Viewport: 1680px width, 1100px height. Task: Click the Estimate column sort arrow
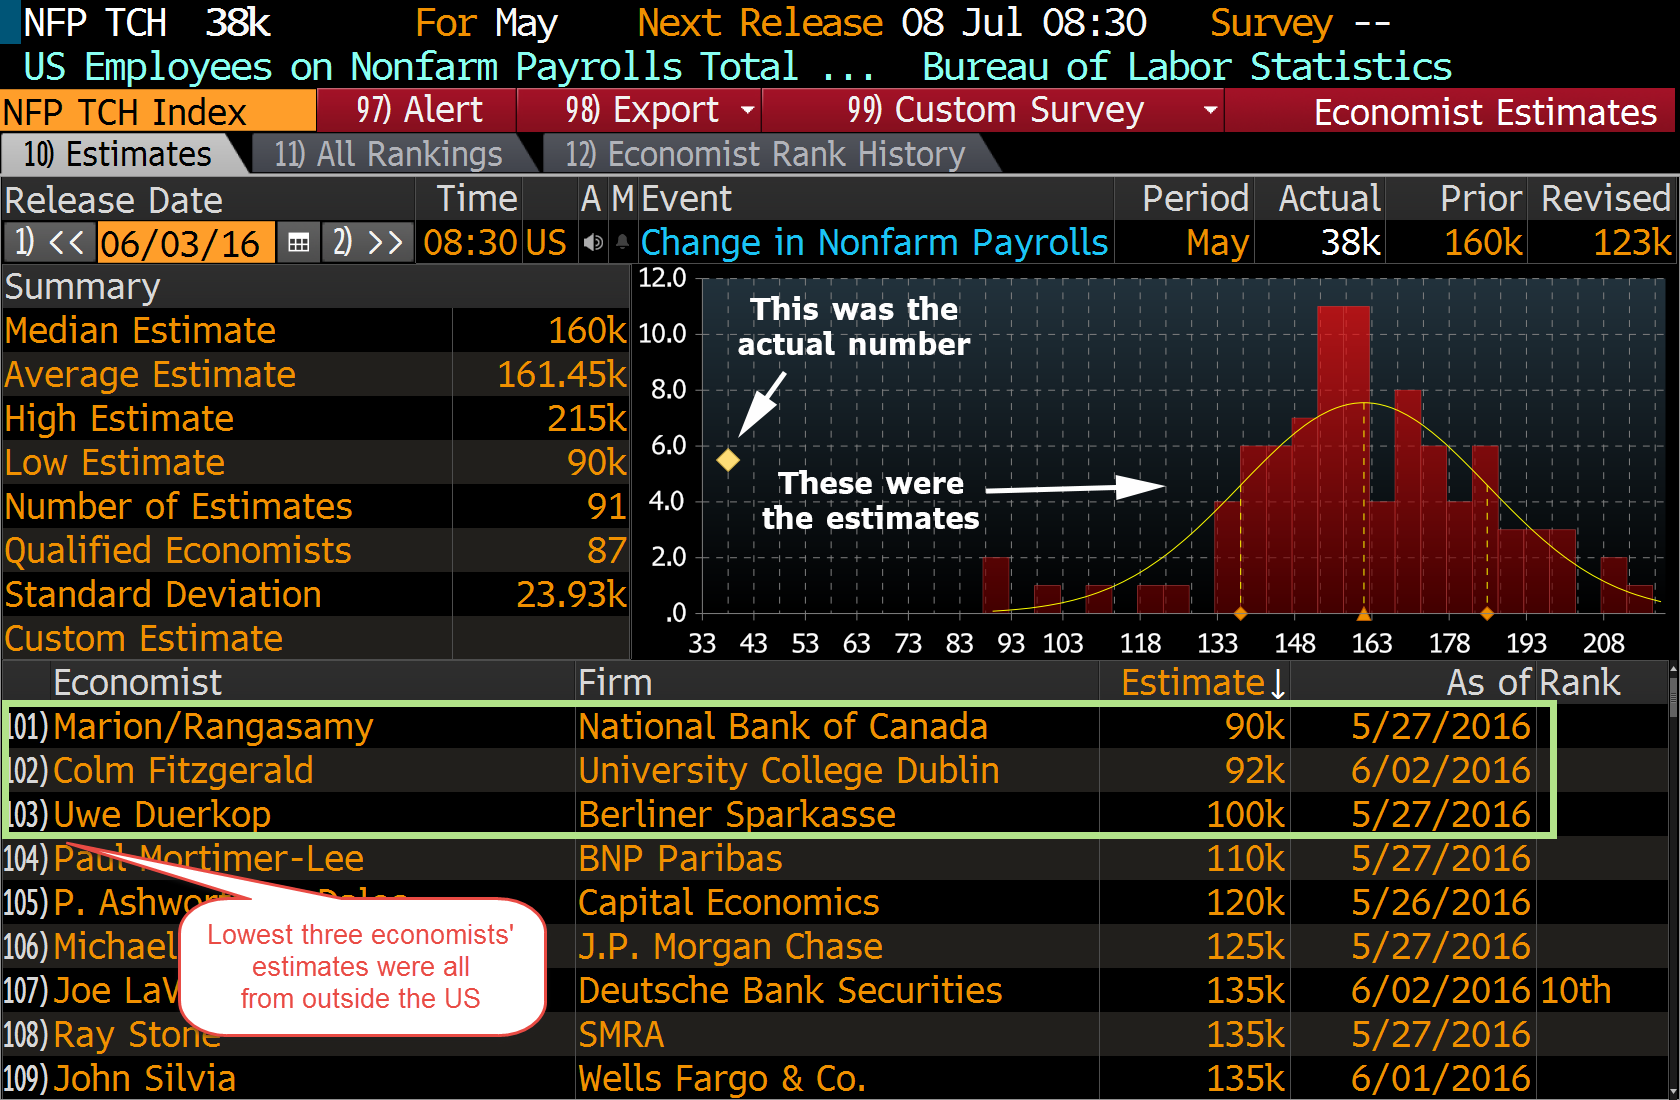(1277, 684)
